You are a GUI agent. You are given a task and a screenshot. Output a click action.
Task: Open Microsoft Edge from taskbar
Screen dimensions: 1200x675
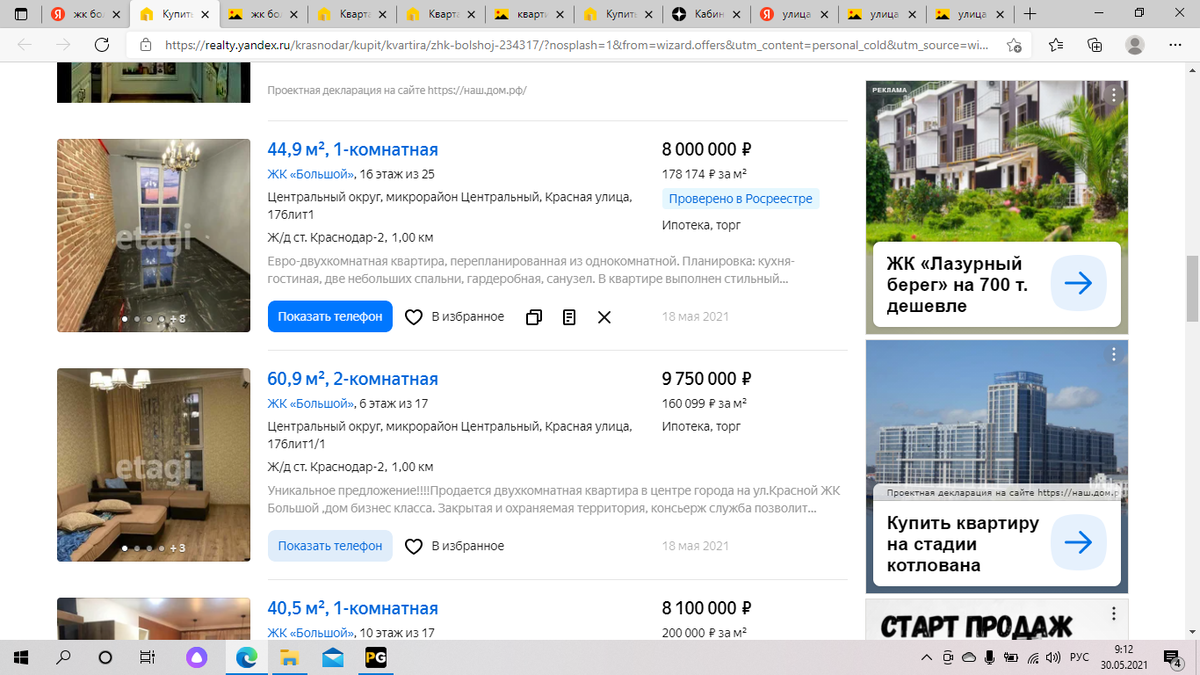pyautogui.click(x=246, y=657)
